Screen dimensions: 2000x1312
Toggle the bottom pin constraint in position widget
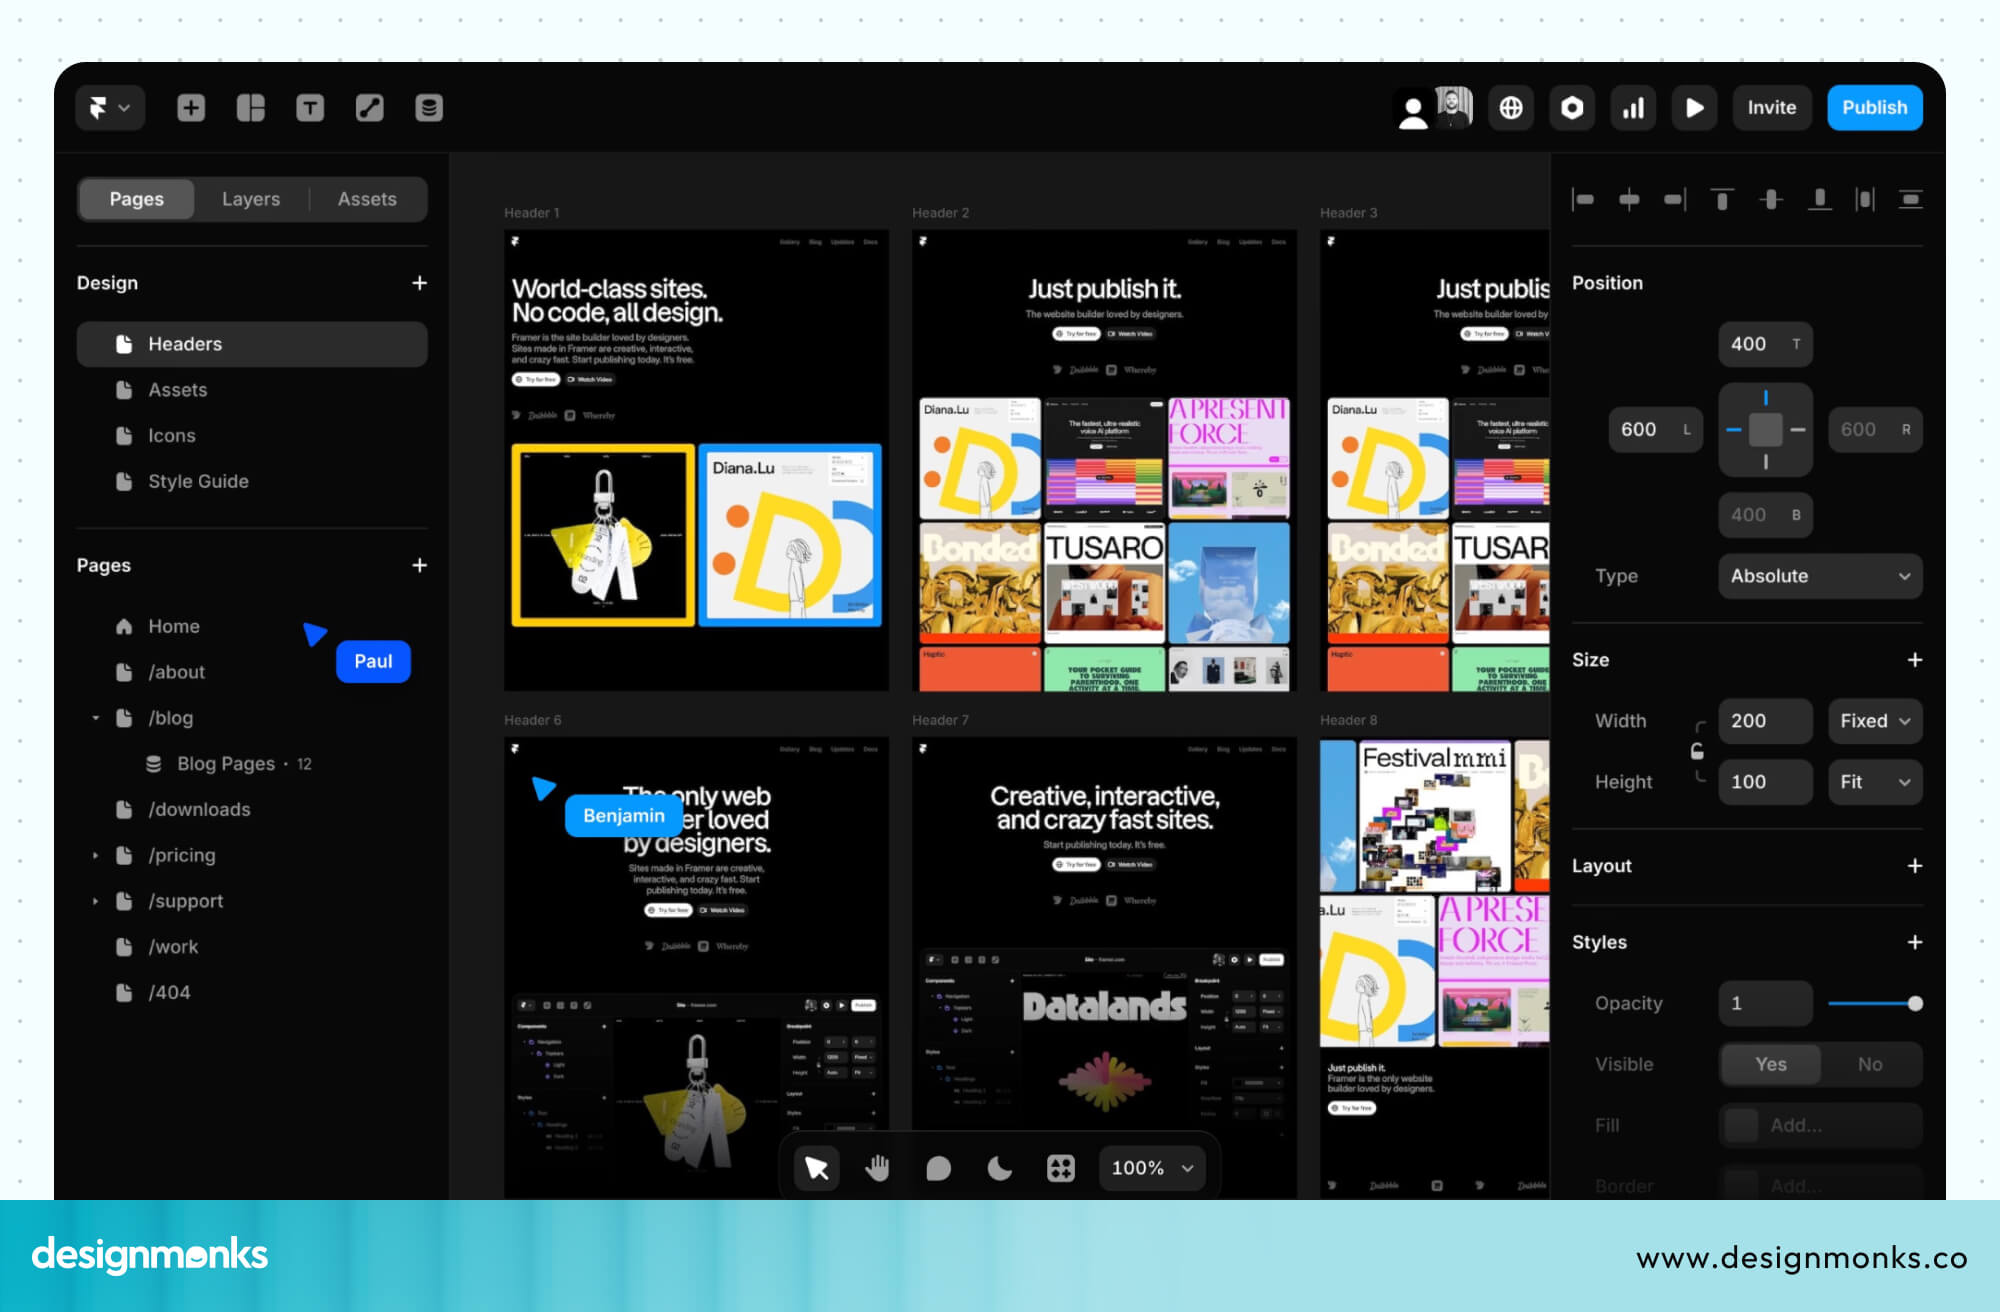1766,462
